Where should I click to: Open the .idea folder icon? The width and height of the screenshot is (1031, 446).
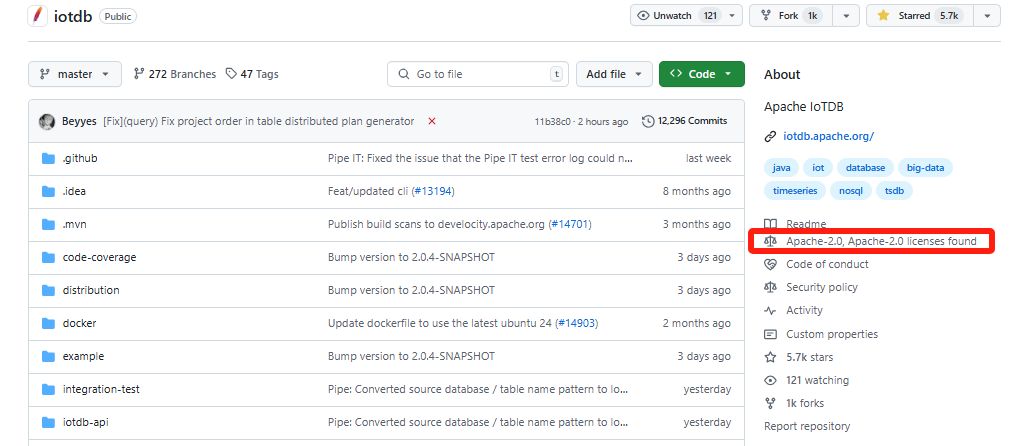48,191
